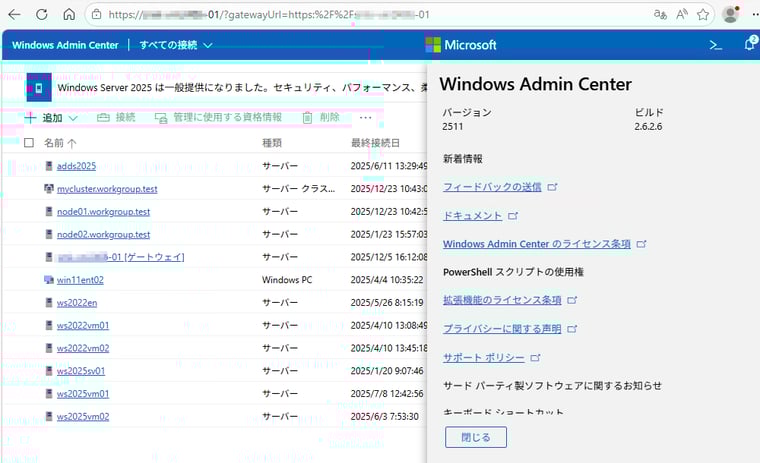The width and height of the screenshot is (760, 463).
Task: Click Windows PC type cell for win11ent02
Action: (x=287, y=280)
